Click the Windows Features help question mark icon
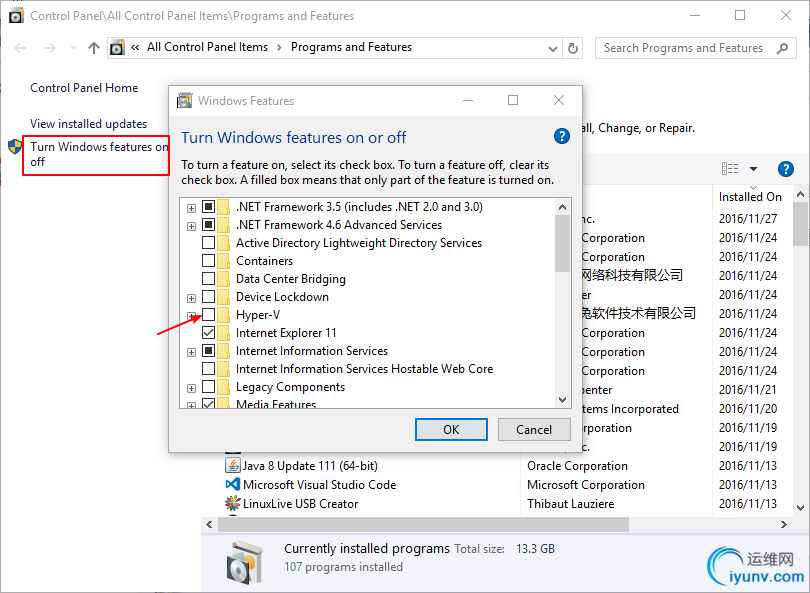This screenshot has width=810, height=593. pyautogui.click(x=562, y=136)
